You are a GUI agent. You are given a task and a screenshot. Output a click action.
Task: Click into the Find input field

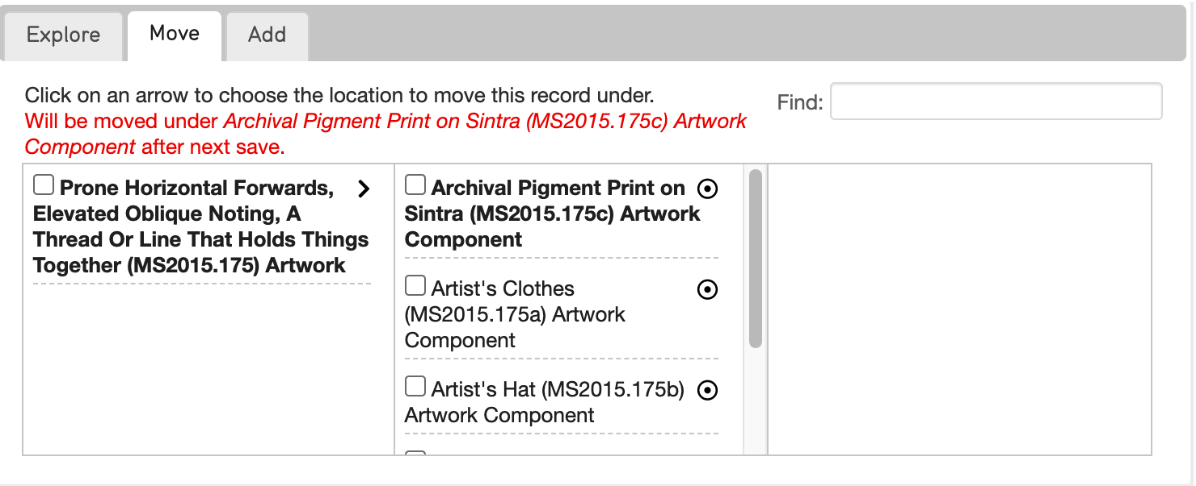(x=996, y=101)
